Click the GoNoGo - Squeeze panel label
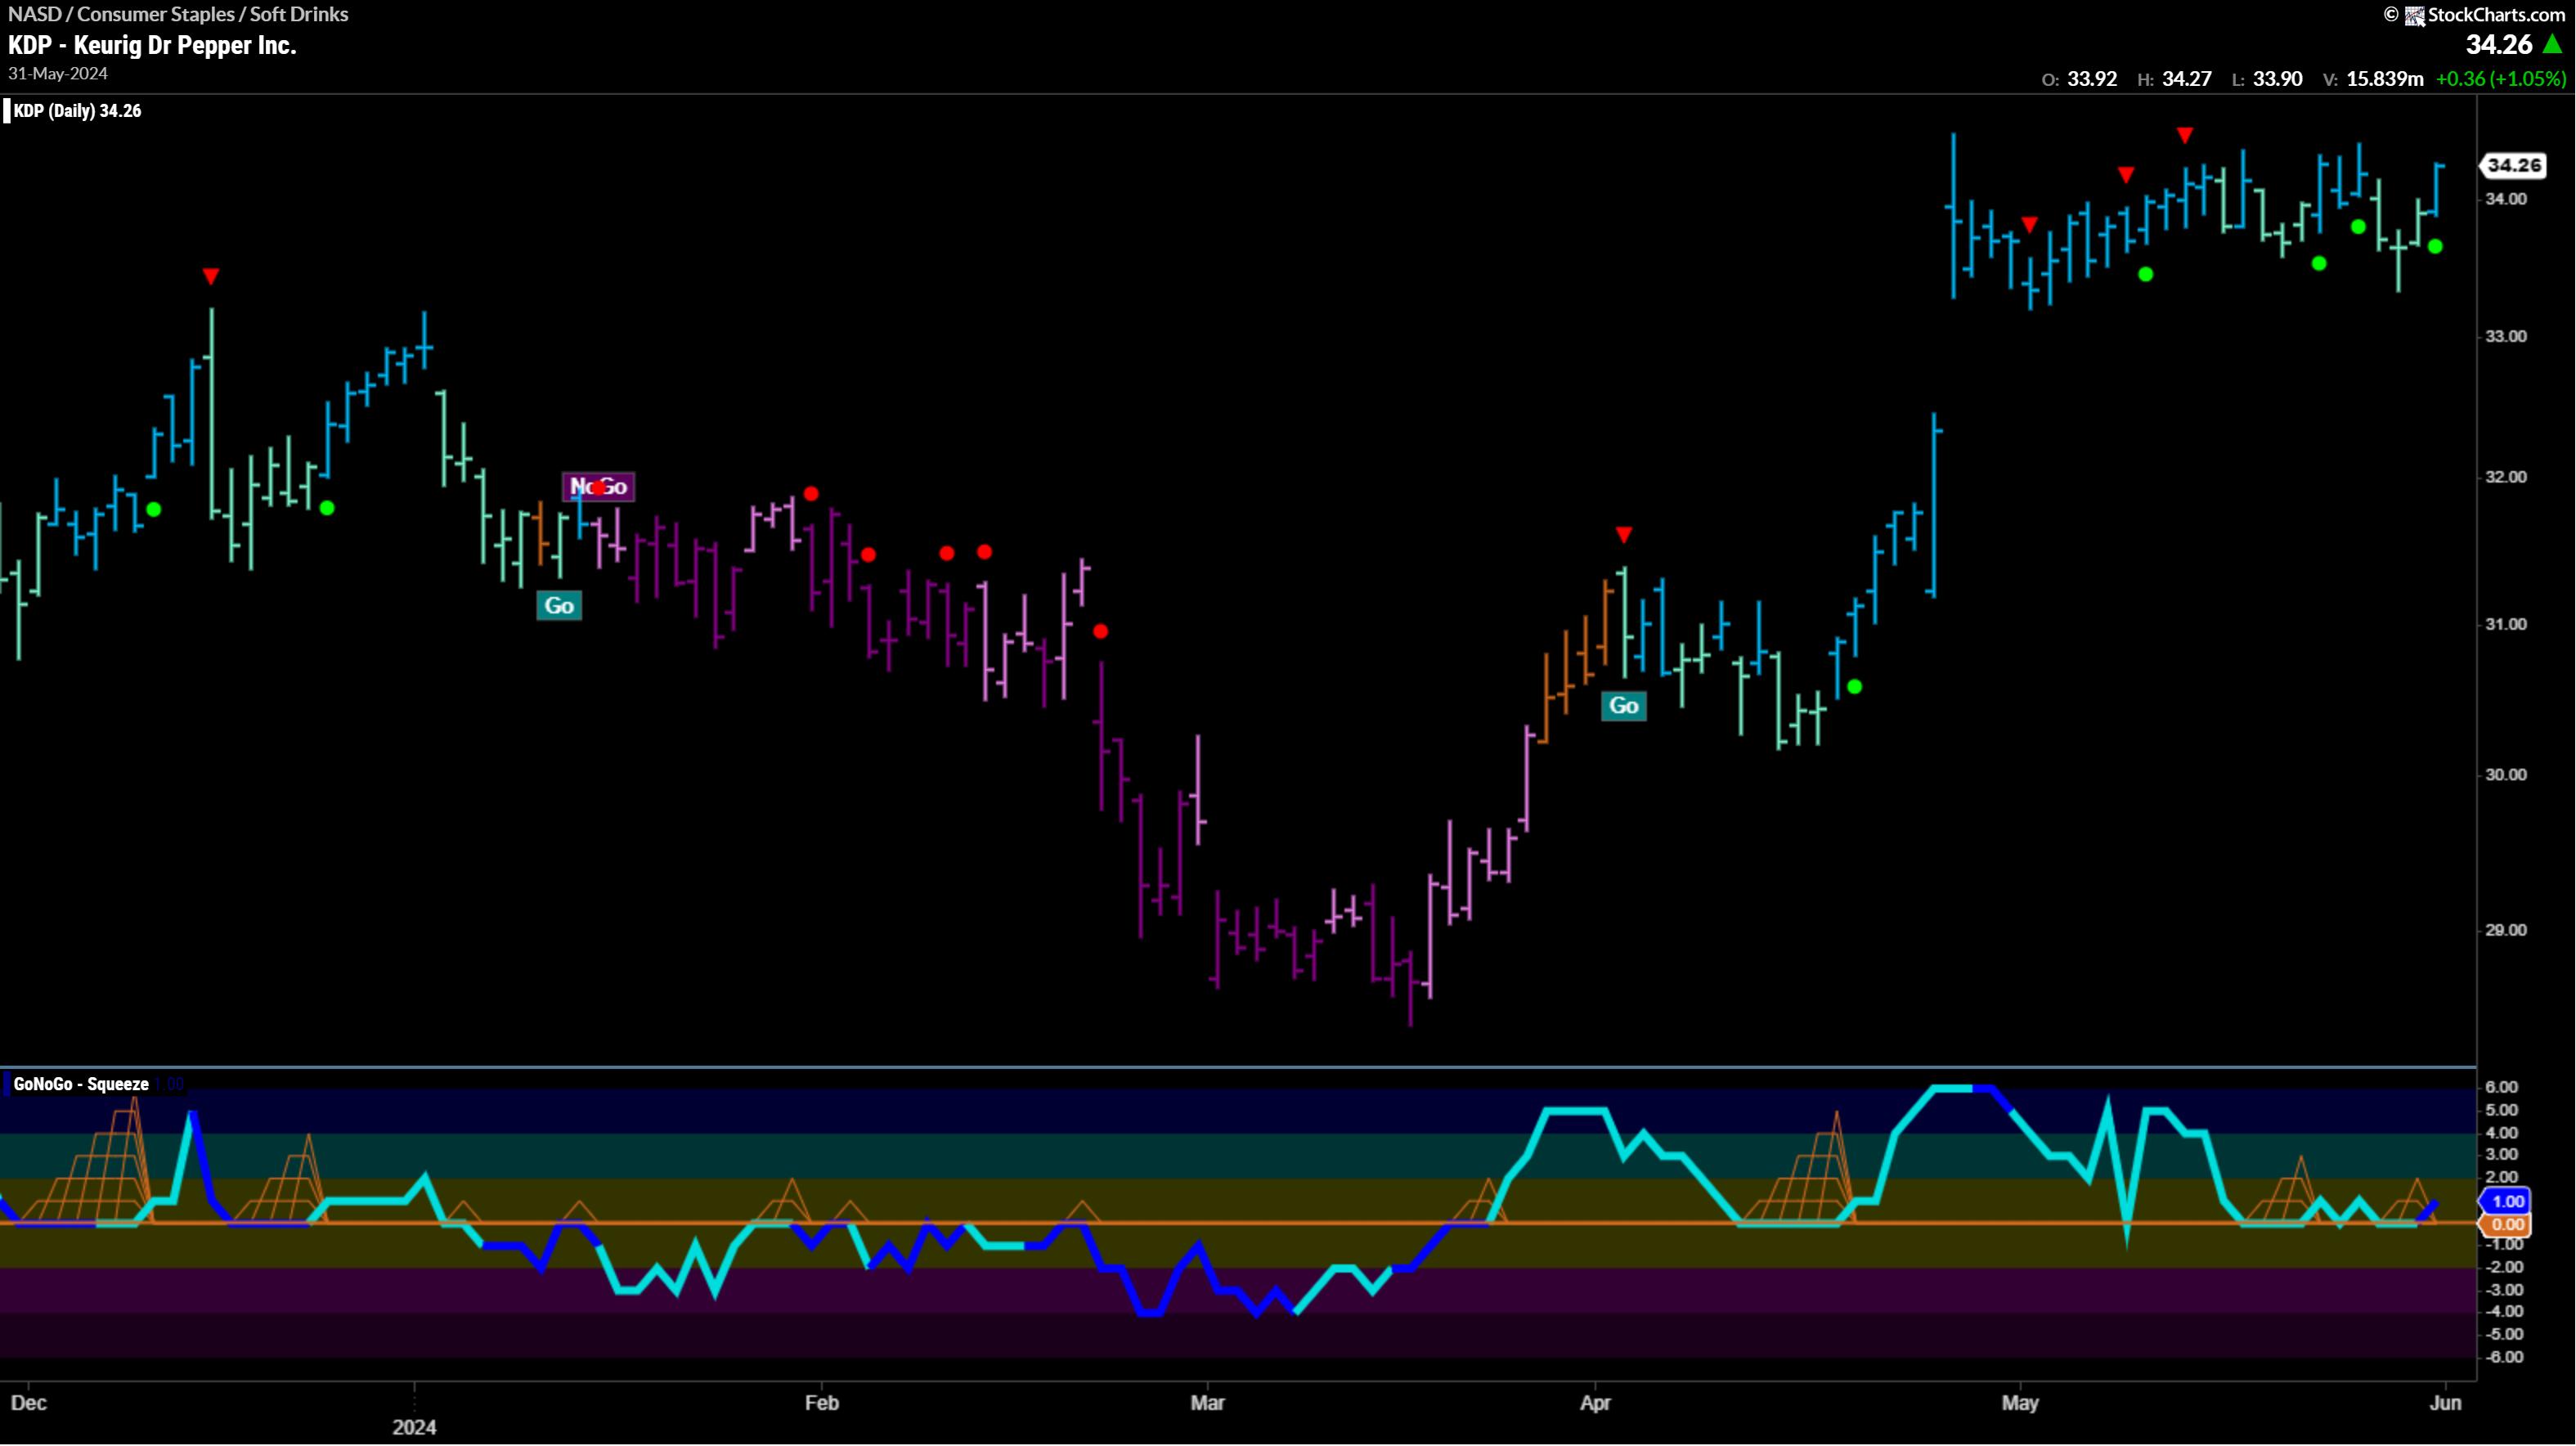2576x1446 pixels. click(x=81, y=1084)
